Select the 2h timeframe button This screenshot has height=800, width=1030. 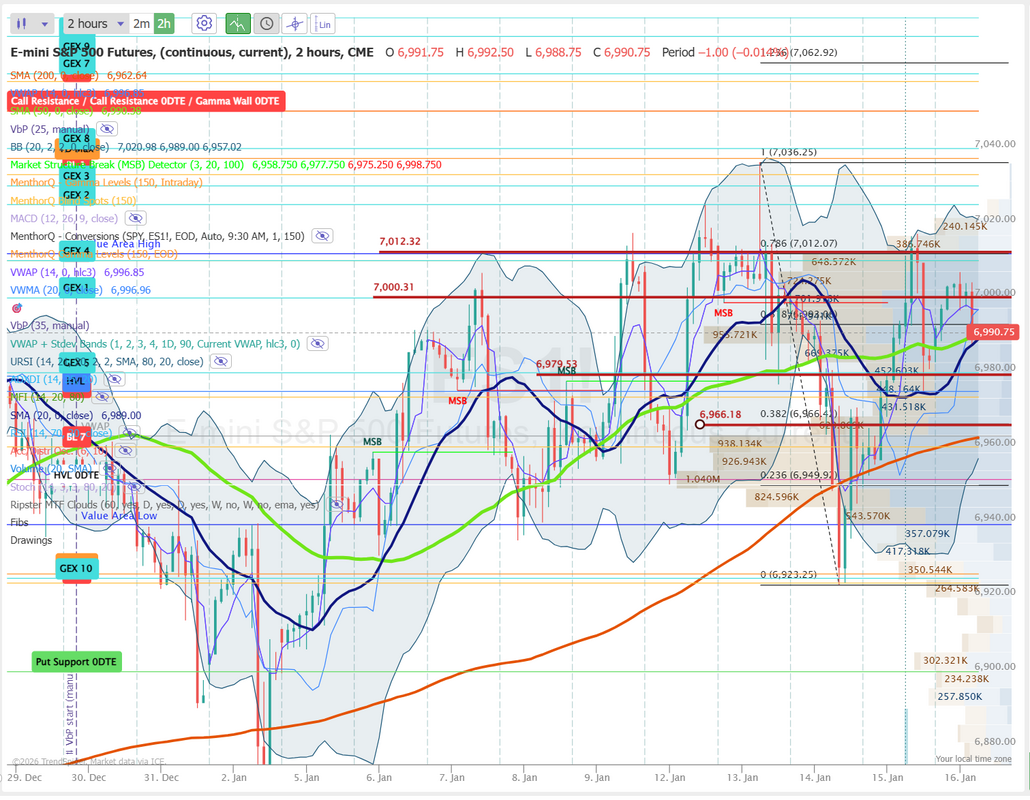point(164,23)
